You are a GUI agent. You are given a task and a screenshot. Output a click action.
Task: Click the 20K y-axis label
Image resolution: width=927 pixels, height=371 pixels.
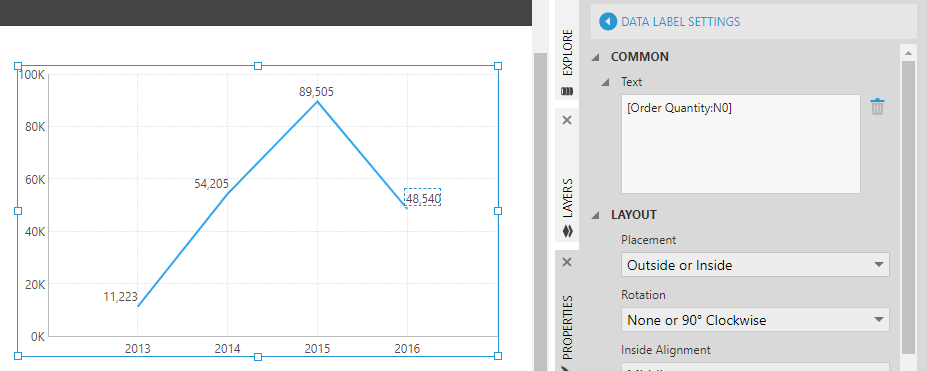click(34, 284)
